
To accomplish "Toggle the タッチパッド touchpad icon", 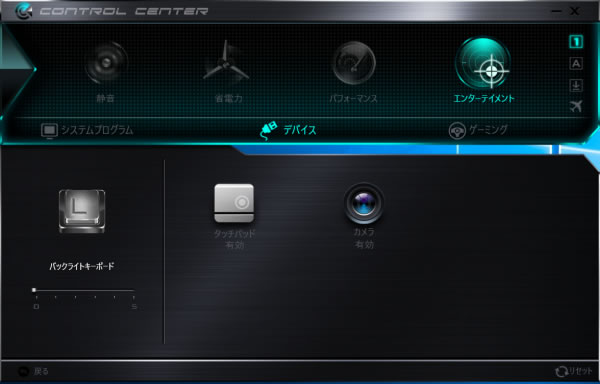I will click(234, 203).
